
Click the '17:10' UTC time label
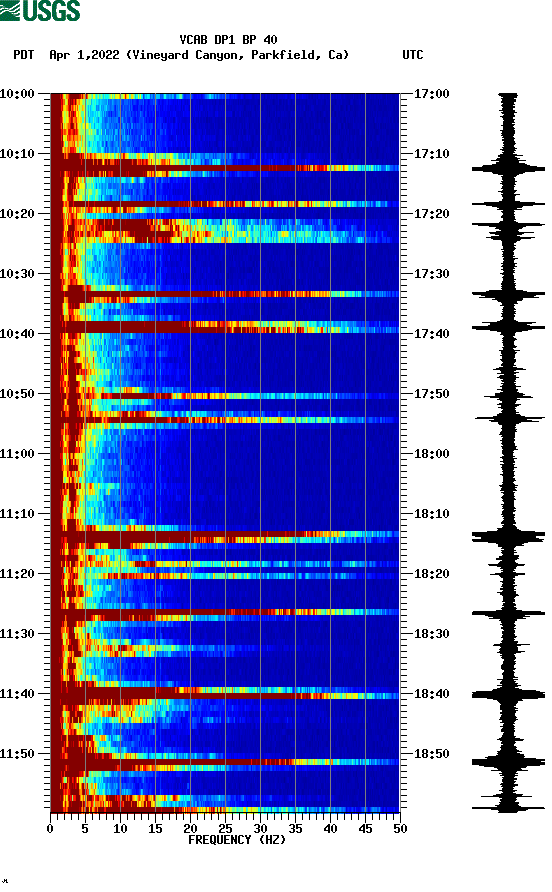[x=431, y=154]
